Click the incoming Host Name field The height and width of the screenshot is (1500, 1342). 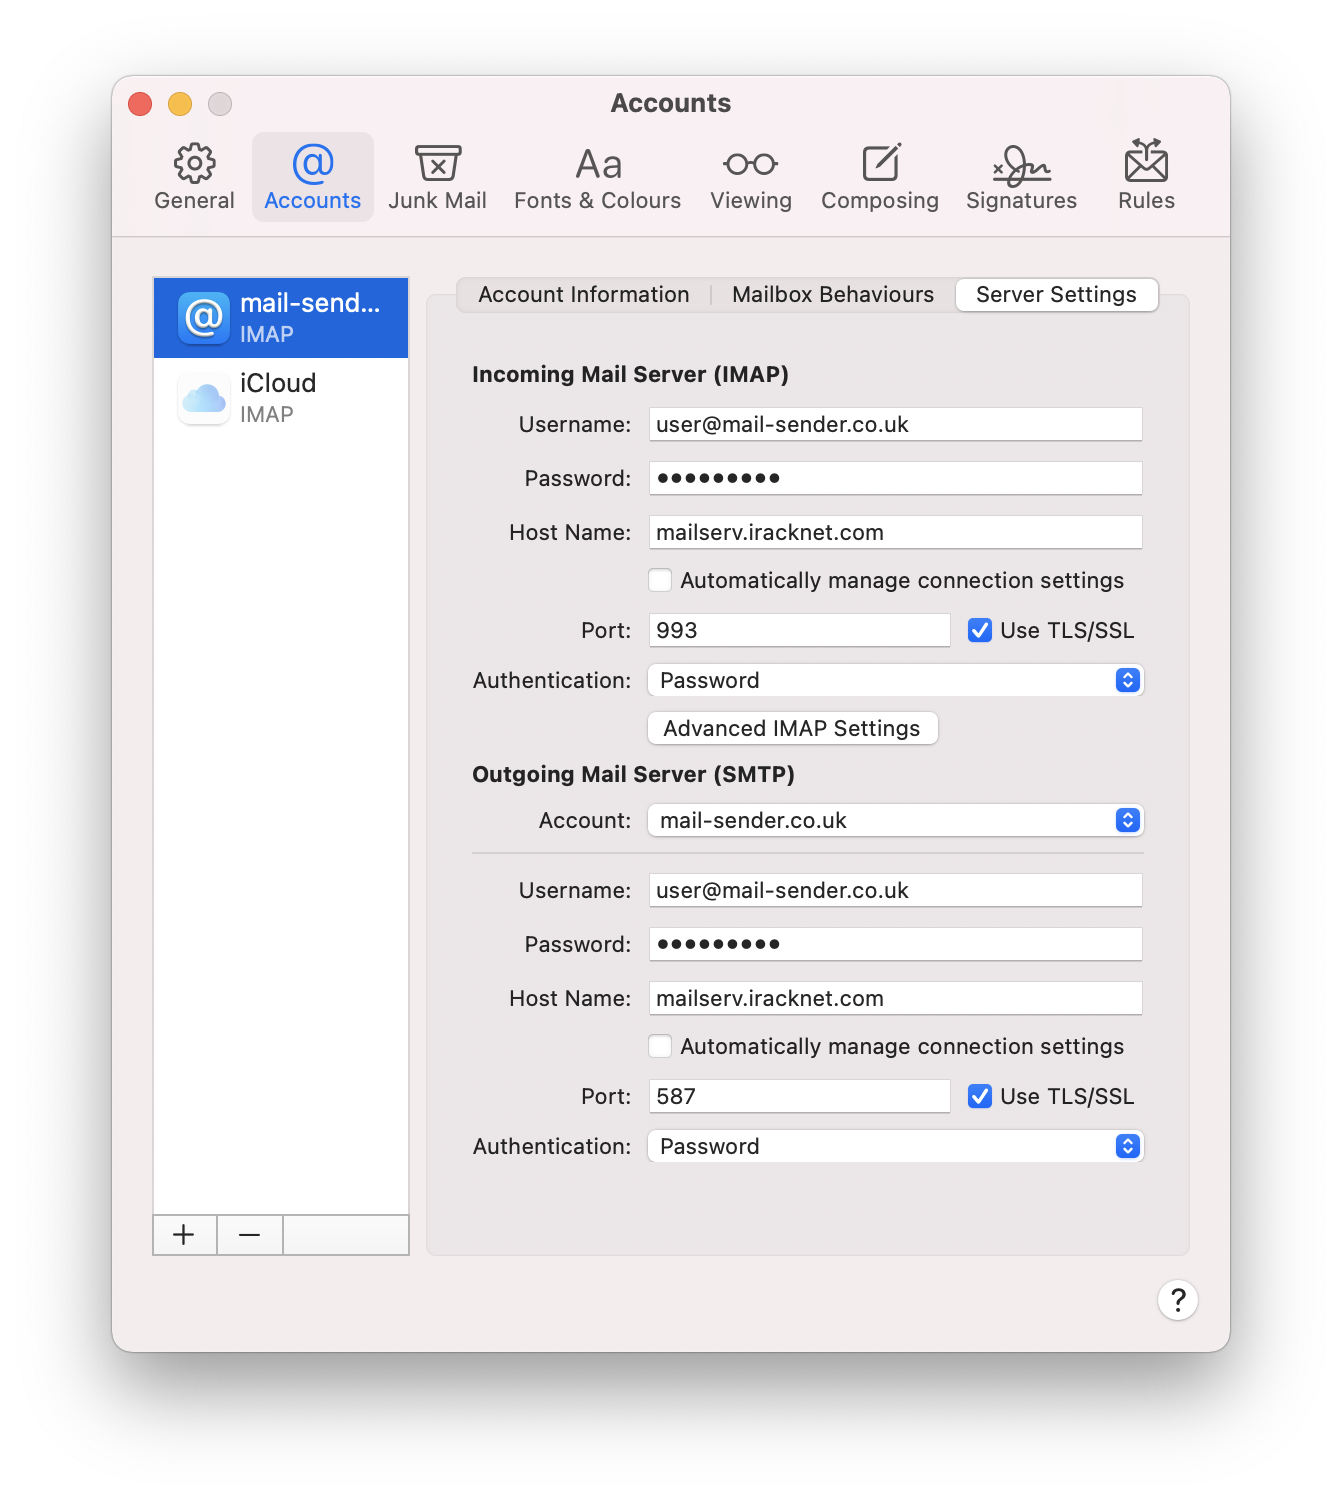point(896,532)
